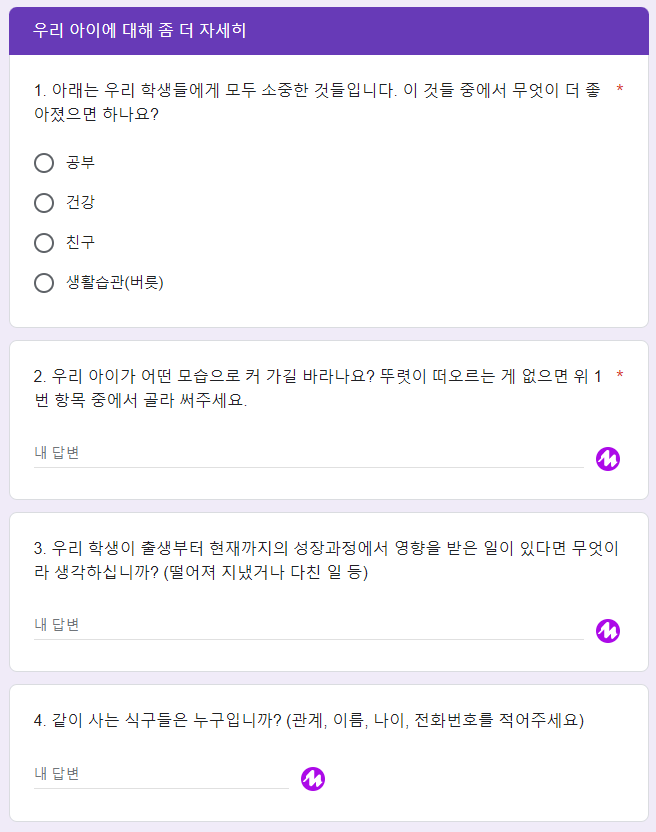Choose the 친구 radio circle
The width and height of the screenshot is (656, 832).
pos(44,243)
